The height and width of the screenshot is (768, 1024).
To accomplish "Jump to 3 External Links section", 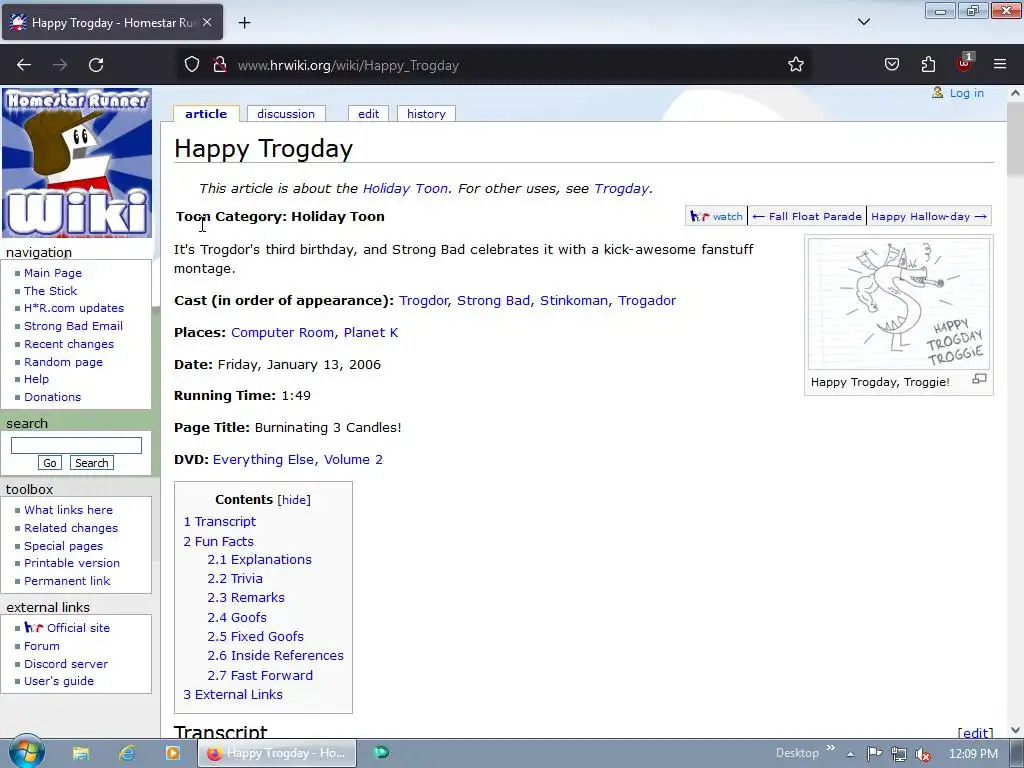I will (x=233, y=695).
